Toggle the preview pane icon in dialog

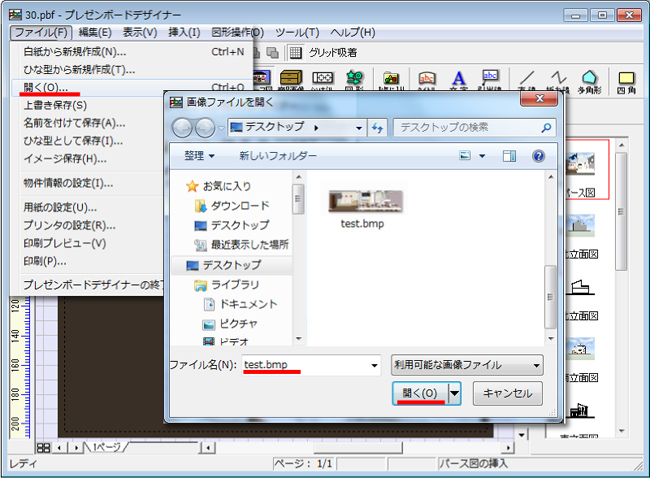click(509, 156)
